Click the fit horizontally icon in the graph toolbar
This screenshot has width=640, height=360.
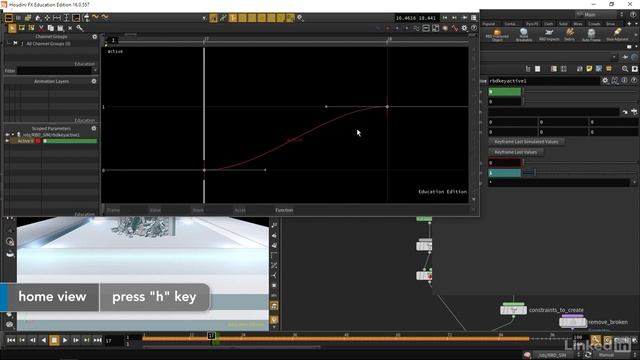(x=57, y=18)
